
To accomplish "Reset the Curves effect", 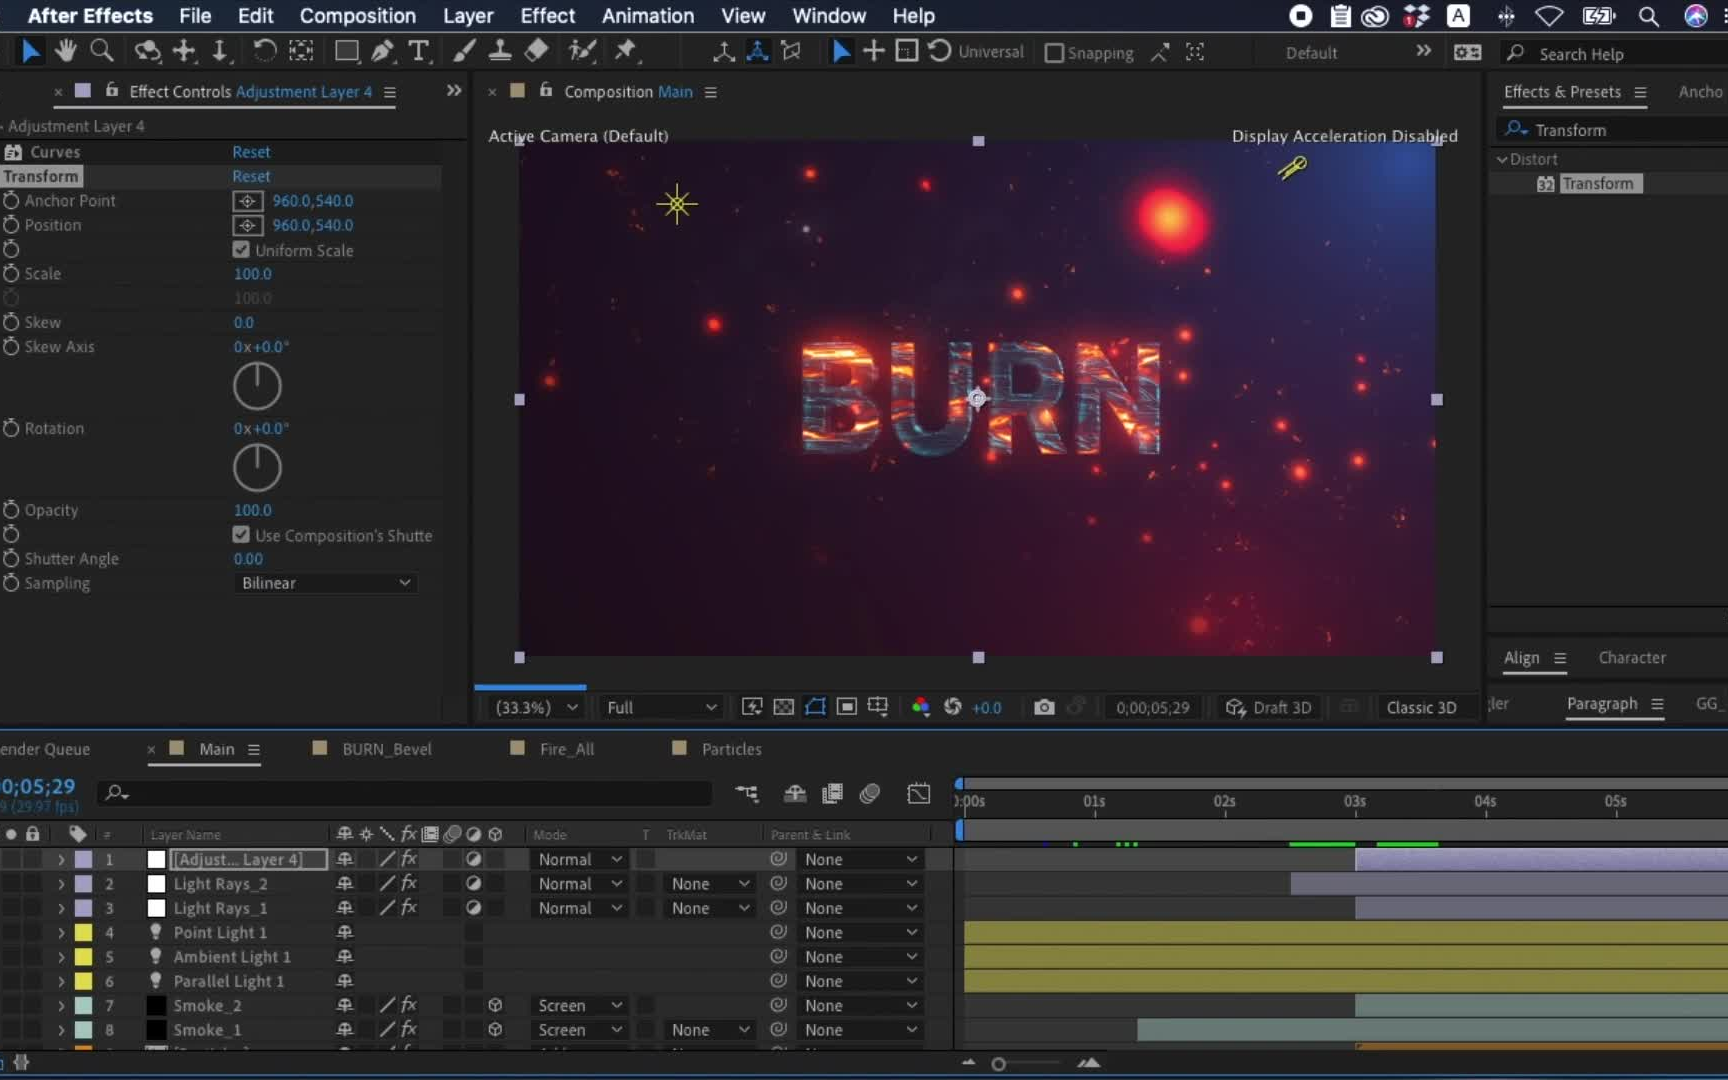I will pyautogui.click(x=251, y=152).
